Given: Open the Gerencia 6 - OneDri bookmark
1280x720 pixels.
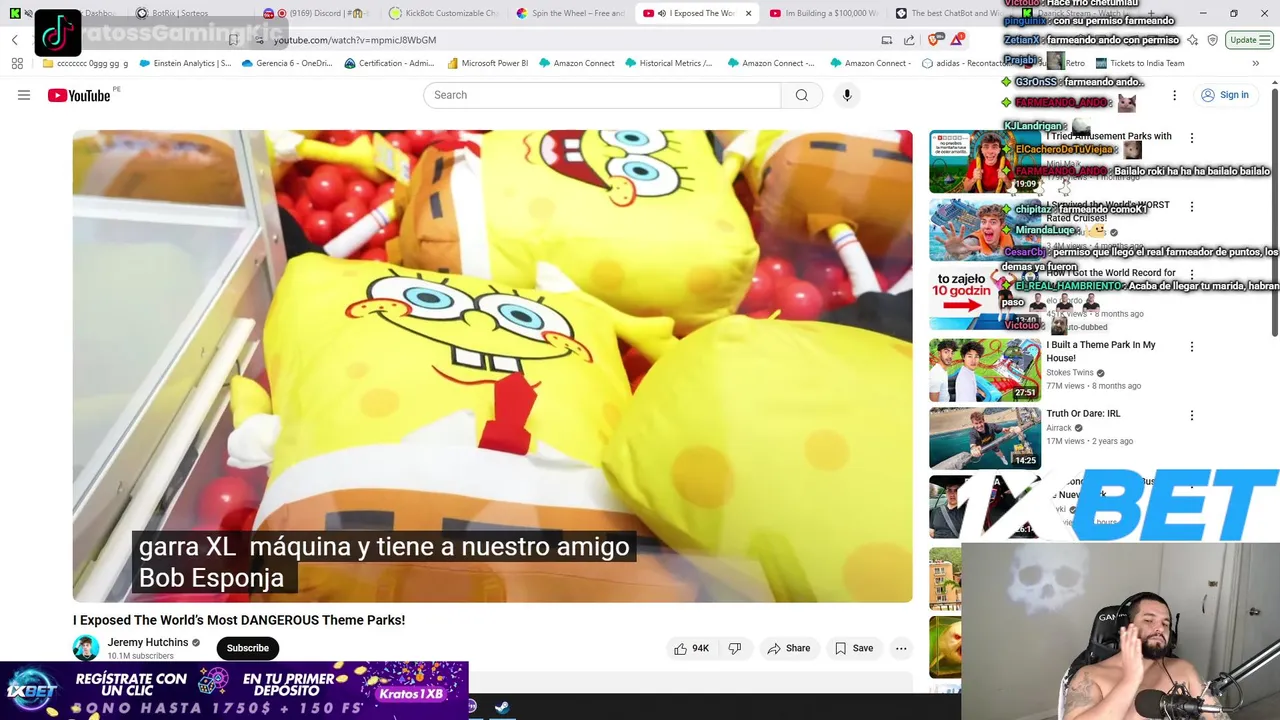Looking at the screenshot, I should 287,63.
